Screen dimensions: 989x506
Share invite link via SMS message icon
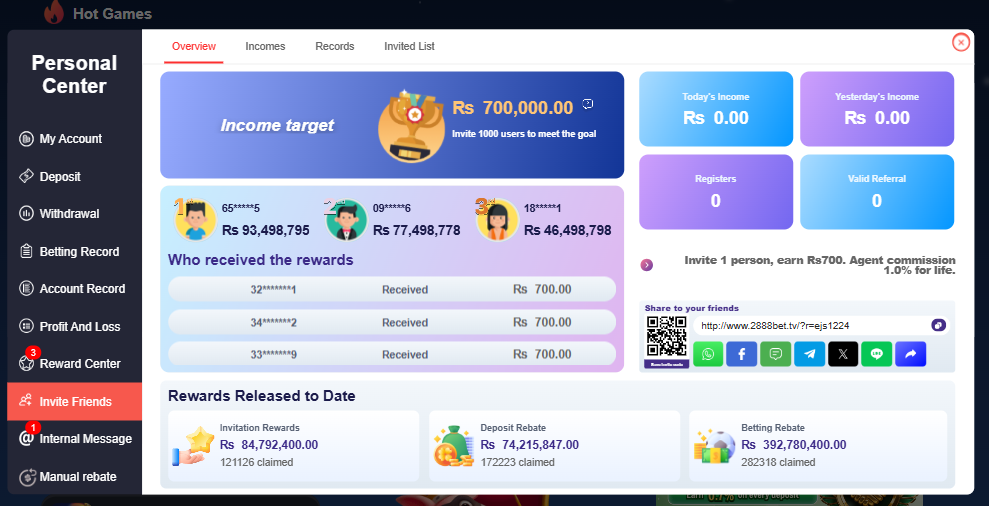point(775,354)
